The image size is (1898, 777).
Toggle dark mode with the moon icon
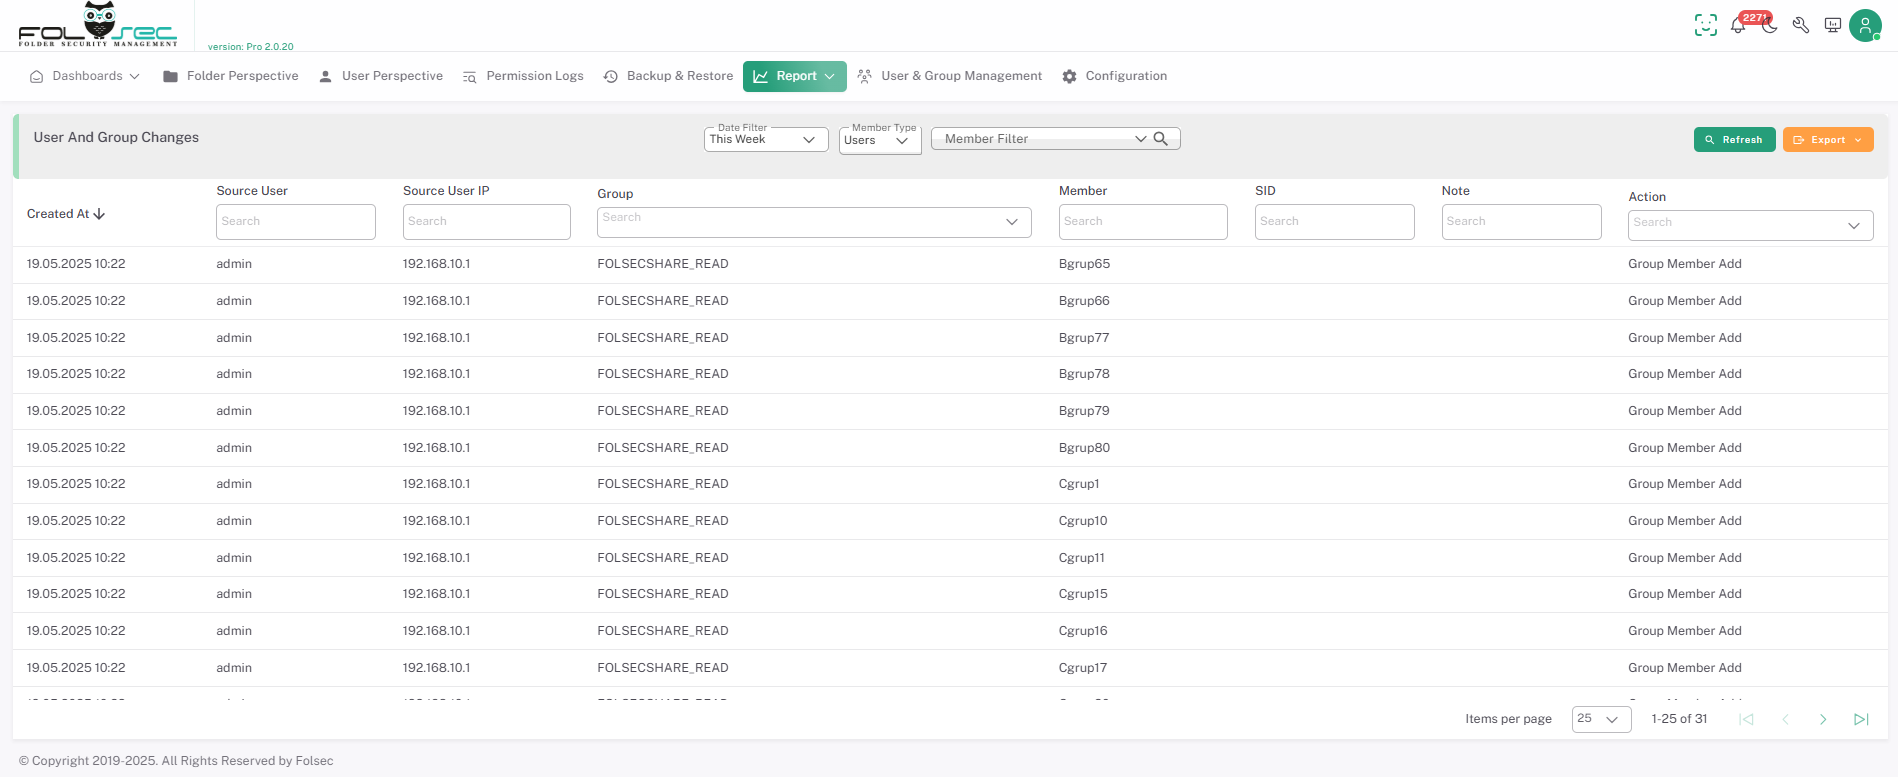[1770, 26]
